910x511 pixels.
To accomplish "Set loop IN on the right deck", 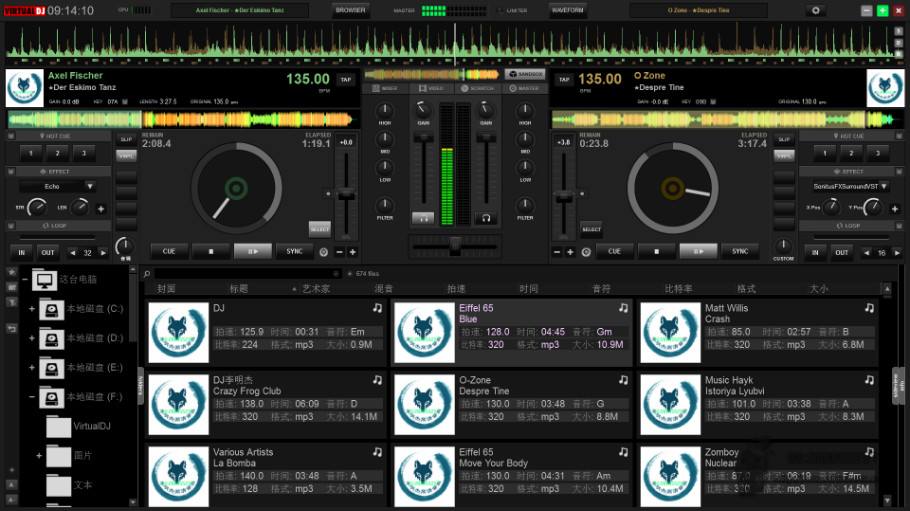I will pos(815,253).
